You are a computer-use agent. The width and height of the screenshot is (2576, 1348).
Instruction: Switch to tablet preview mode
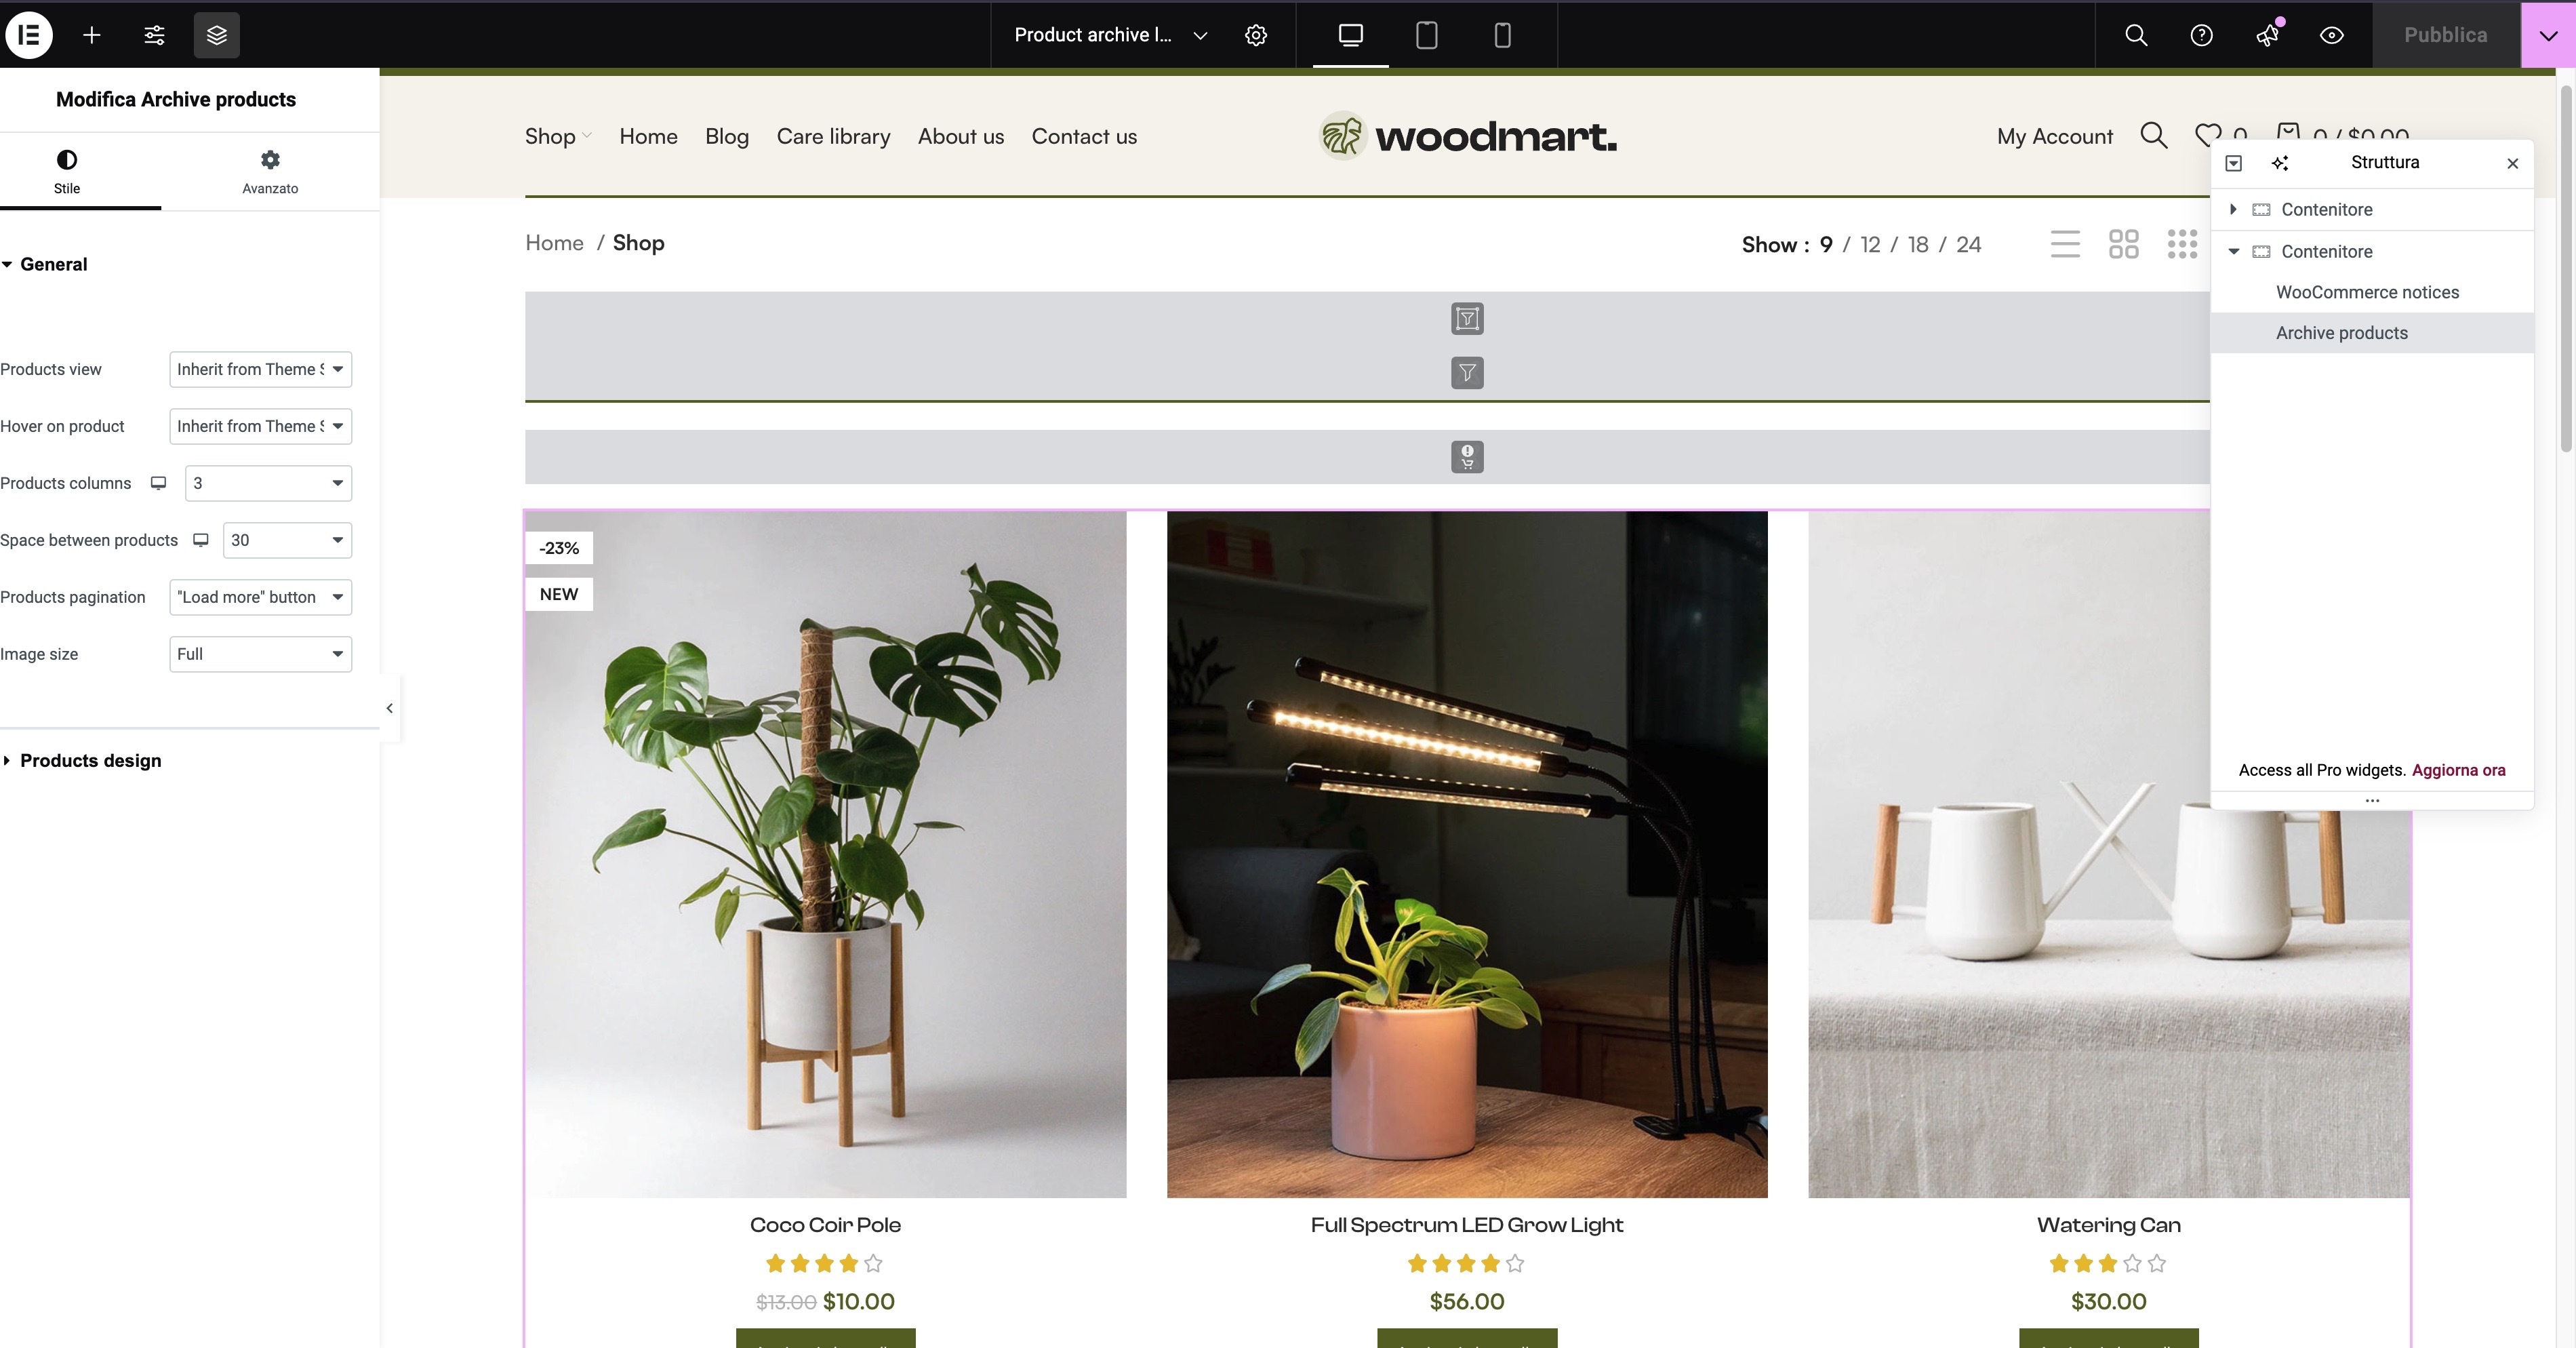coord(1427,35)
